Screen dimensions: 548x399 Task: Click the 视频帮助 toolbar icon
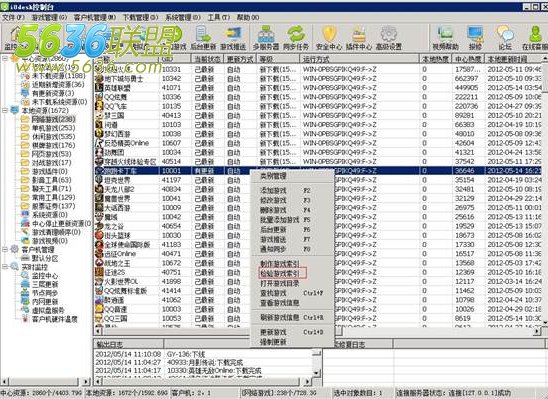(x=445, y=38)
